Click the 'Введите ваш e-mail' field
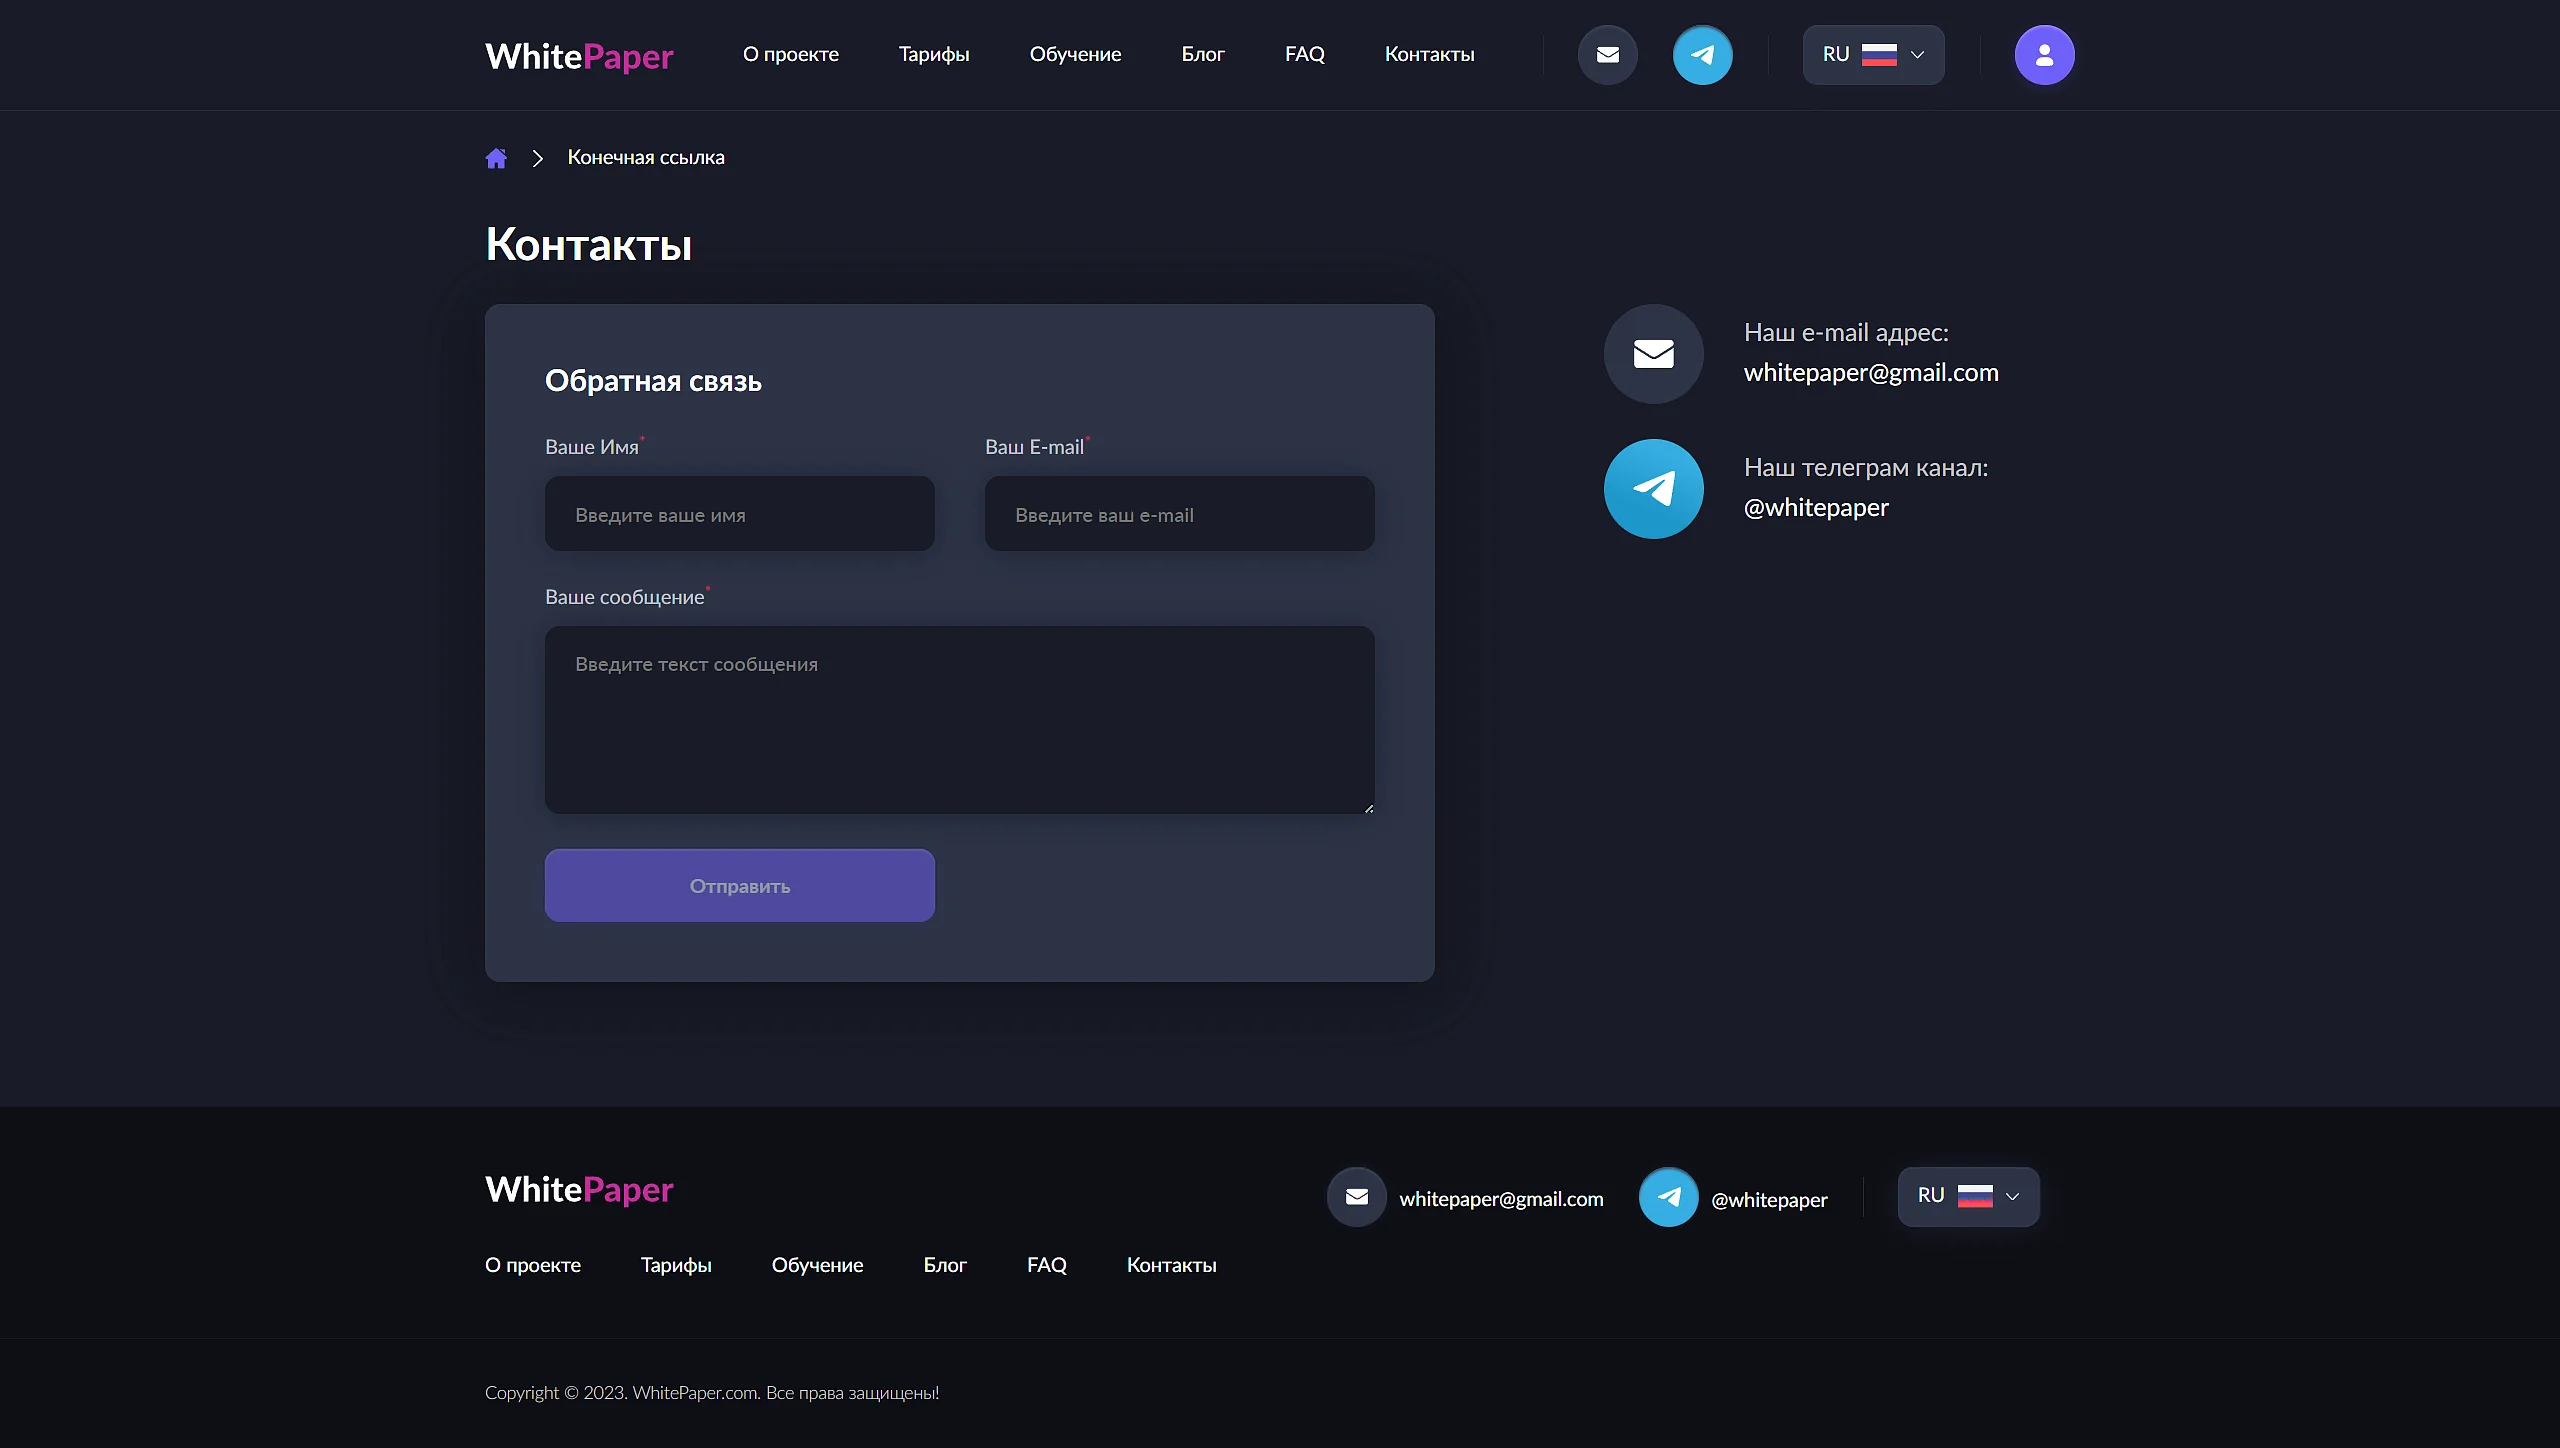 [1179, 514]
